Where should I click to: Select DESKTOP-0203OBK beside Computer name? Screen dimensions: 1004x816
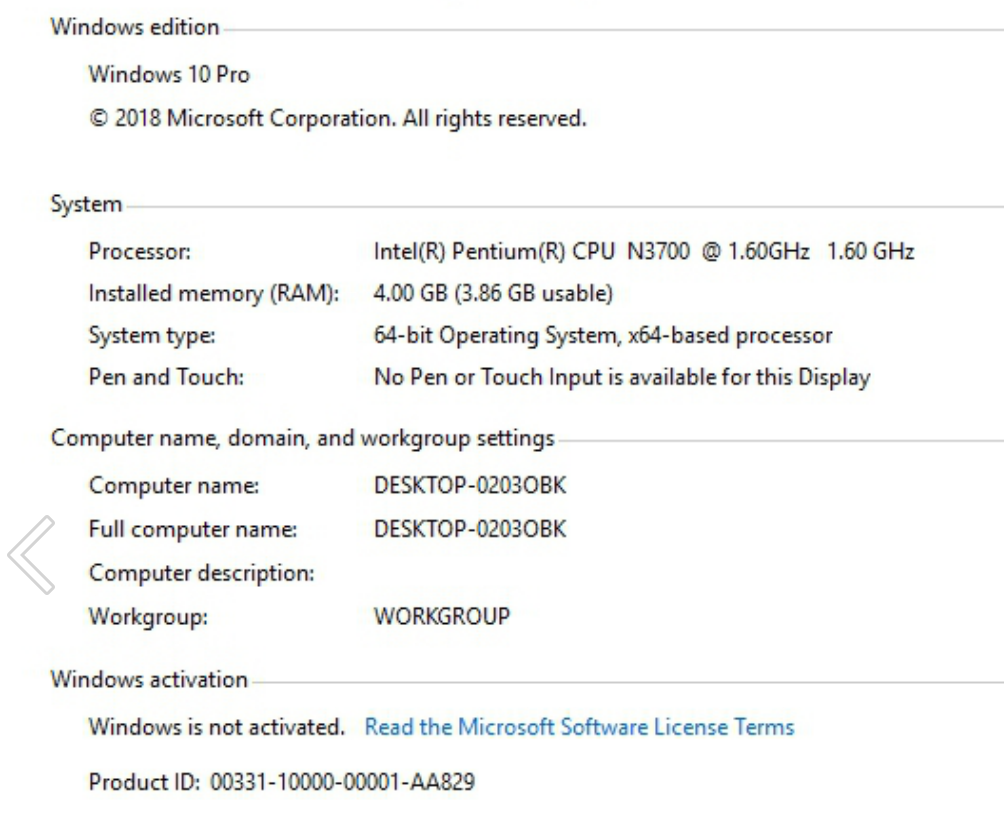pos(470,486)
